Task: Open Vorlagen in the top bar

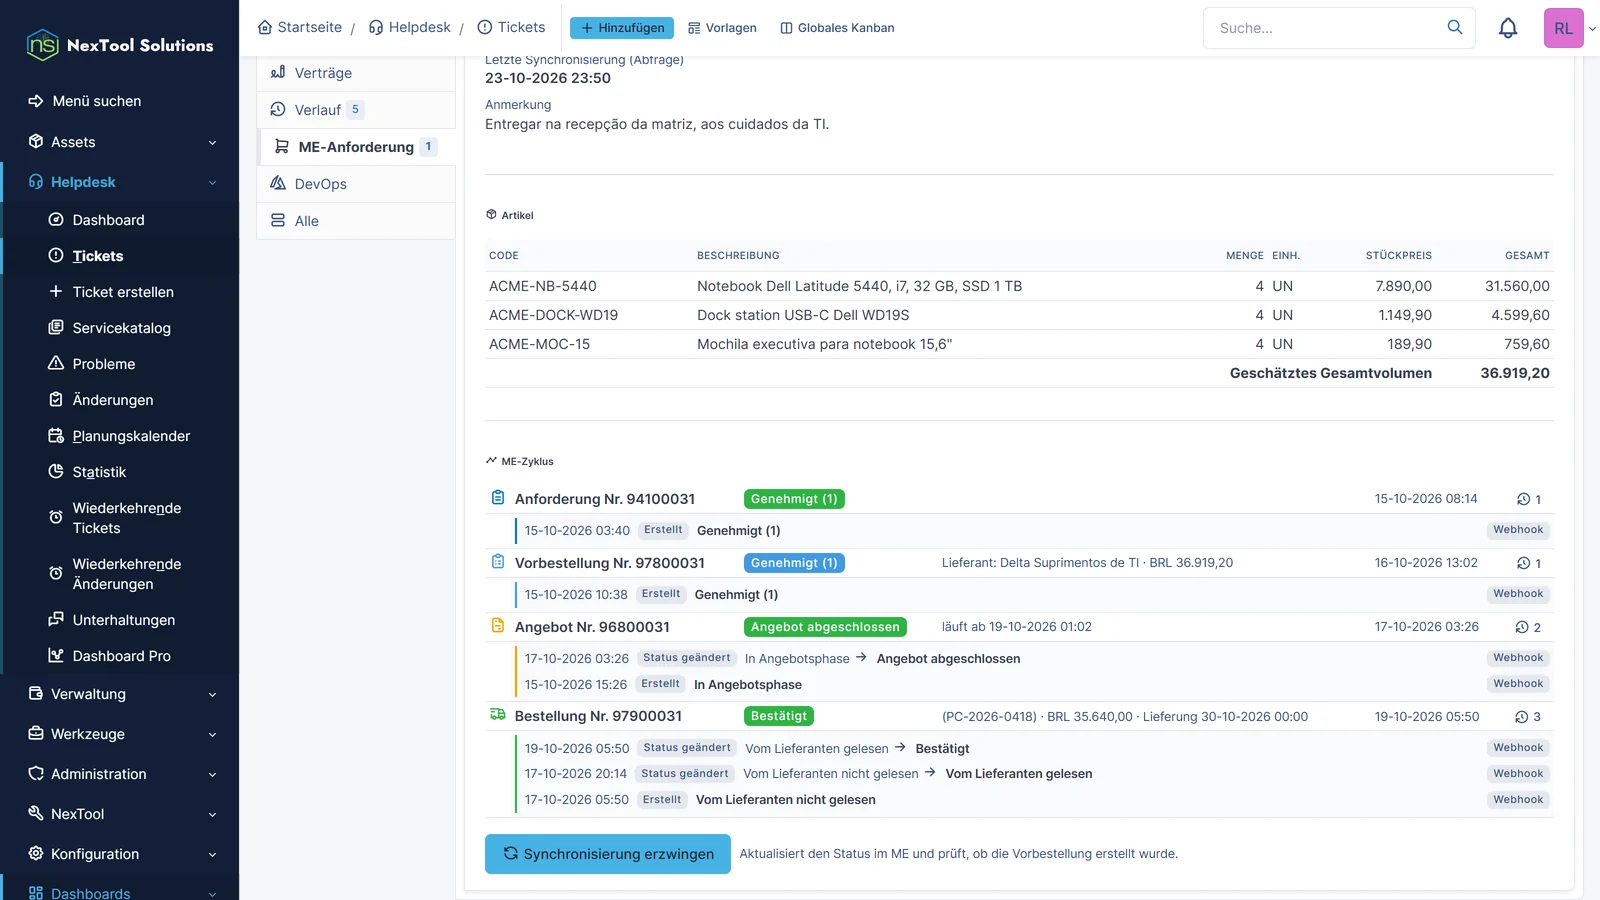Action: 722,28
